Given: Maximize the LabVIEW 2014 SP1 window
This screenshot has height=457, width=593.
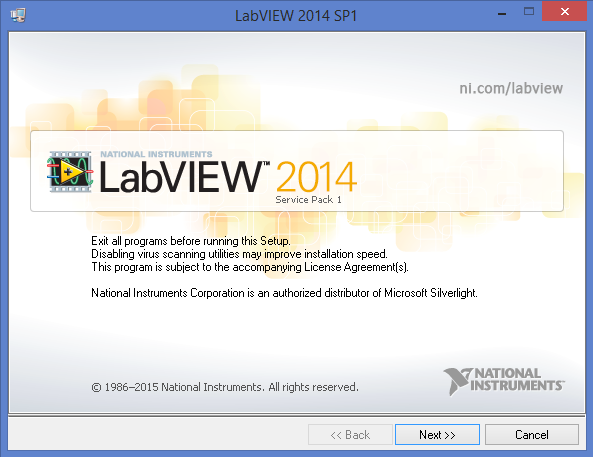Looking at the screenshot, I should (529, 12).
